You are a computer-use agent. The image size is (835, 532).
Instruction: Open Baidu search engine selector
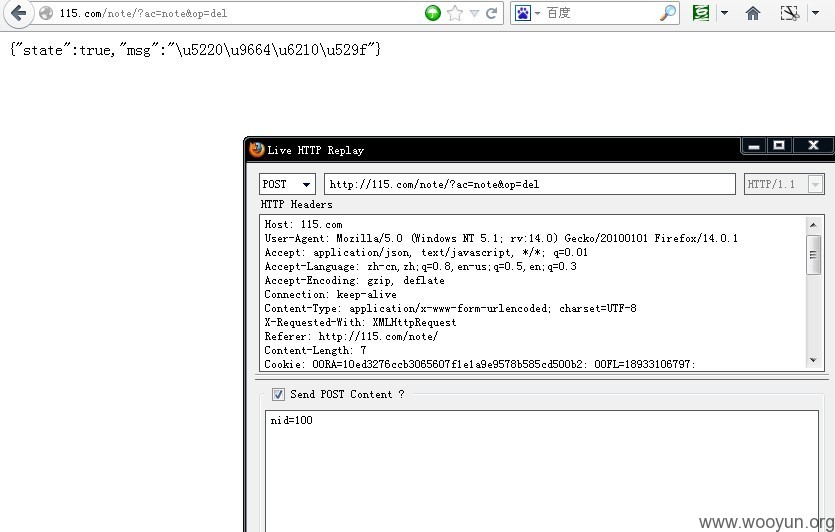coord(527,13)
